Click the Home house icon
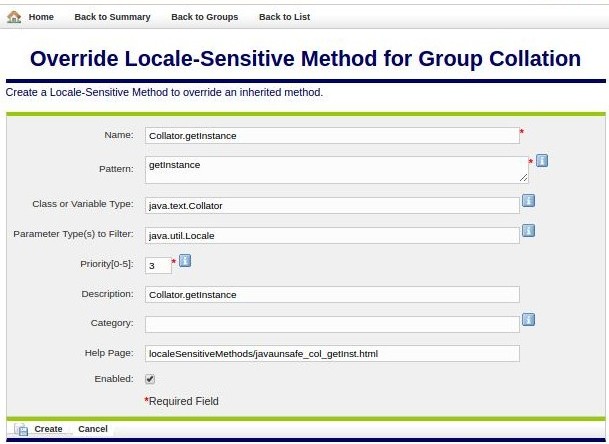This screenshot has width=609, height=444. 14,17
